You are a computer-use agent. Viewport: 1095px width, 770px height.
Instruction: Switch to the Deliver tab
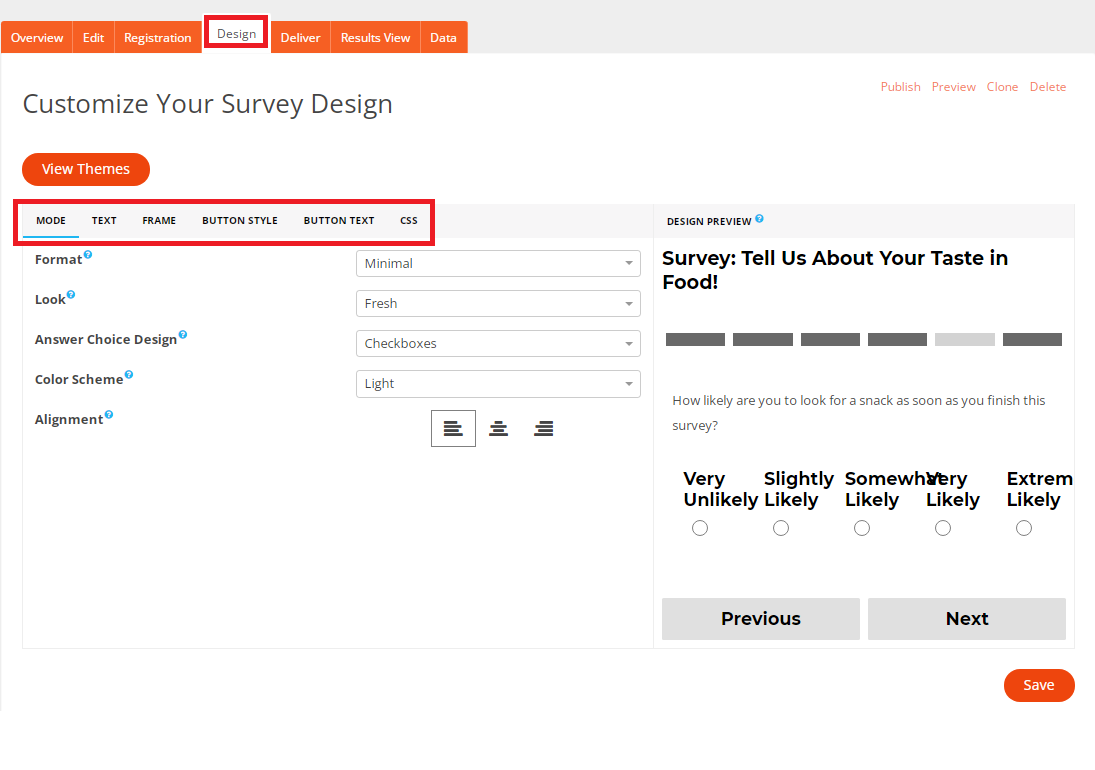(x=300, y=37)
